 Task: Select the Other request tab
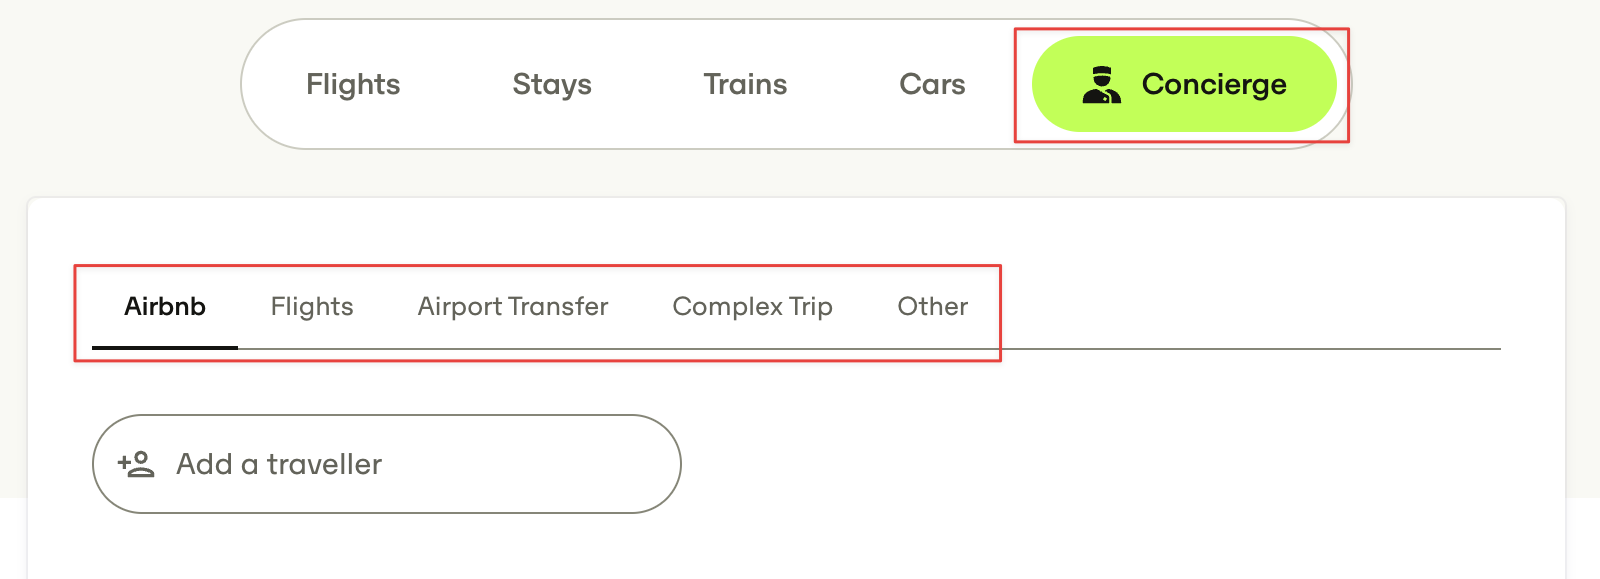(x=933, y=306)
